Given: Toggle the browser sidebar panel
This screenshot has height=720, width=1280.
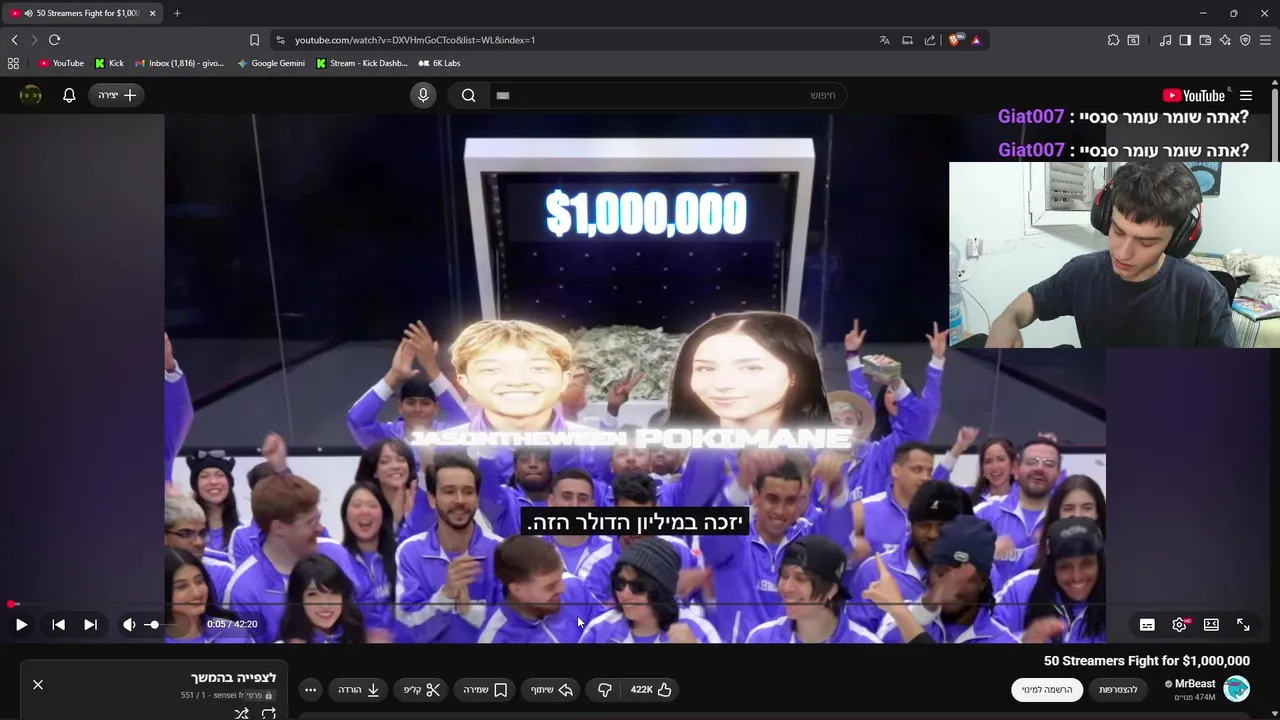Looking at the screenshot, I should [x=1185, y=40].
